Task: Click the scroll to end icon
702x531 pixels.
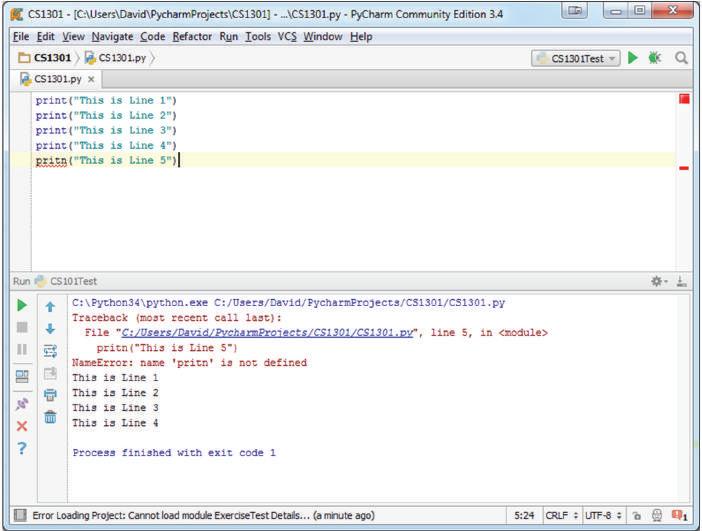Action: (50, 373)
